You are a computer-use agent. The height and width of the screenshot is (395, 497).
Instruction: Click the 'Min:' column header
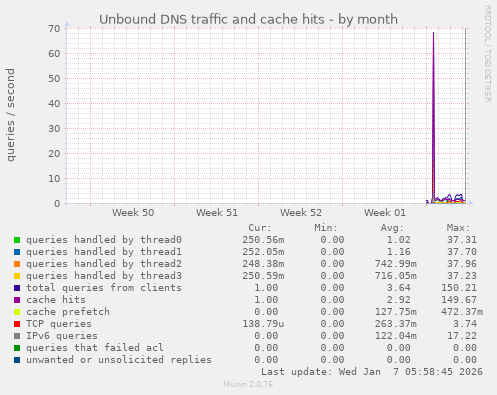click(326, 228)
